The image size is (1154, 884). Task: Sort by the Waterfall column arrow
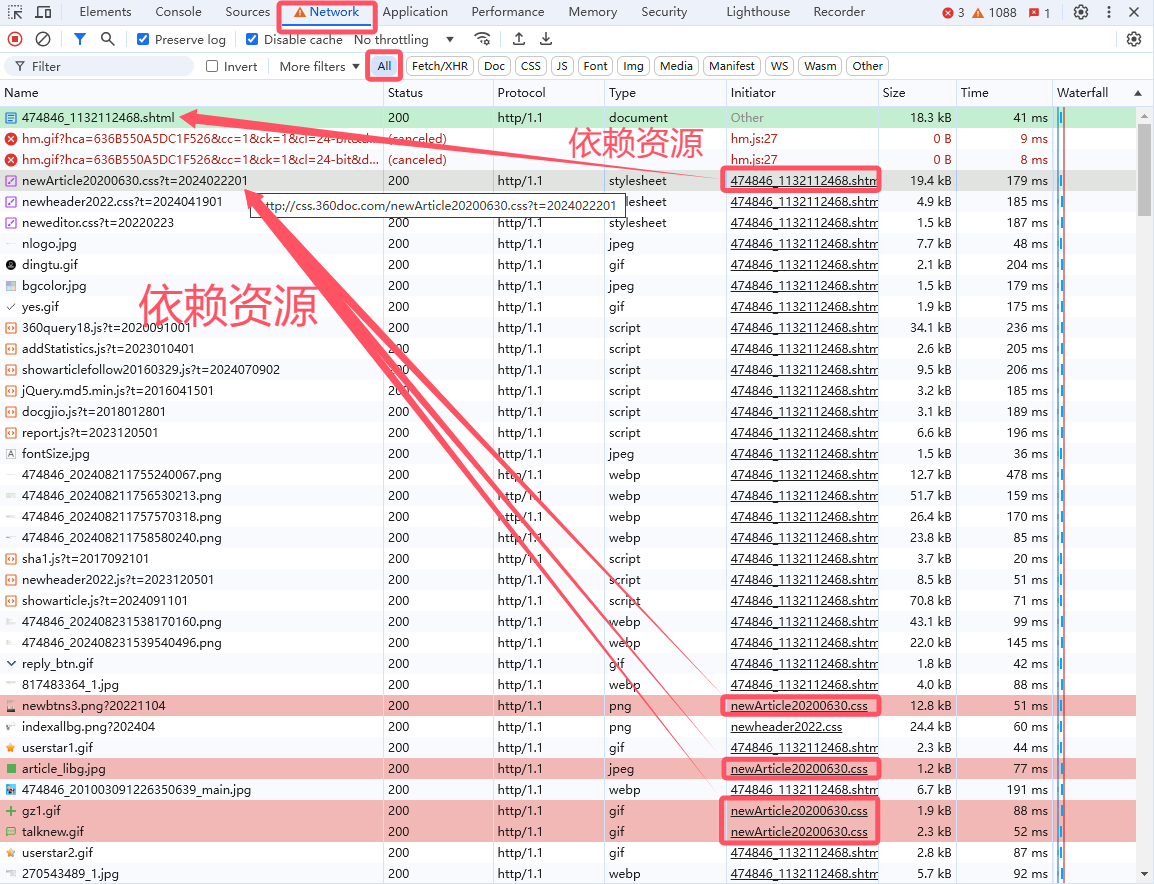click(x=1138, y=93)
